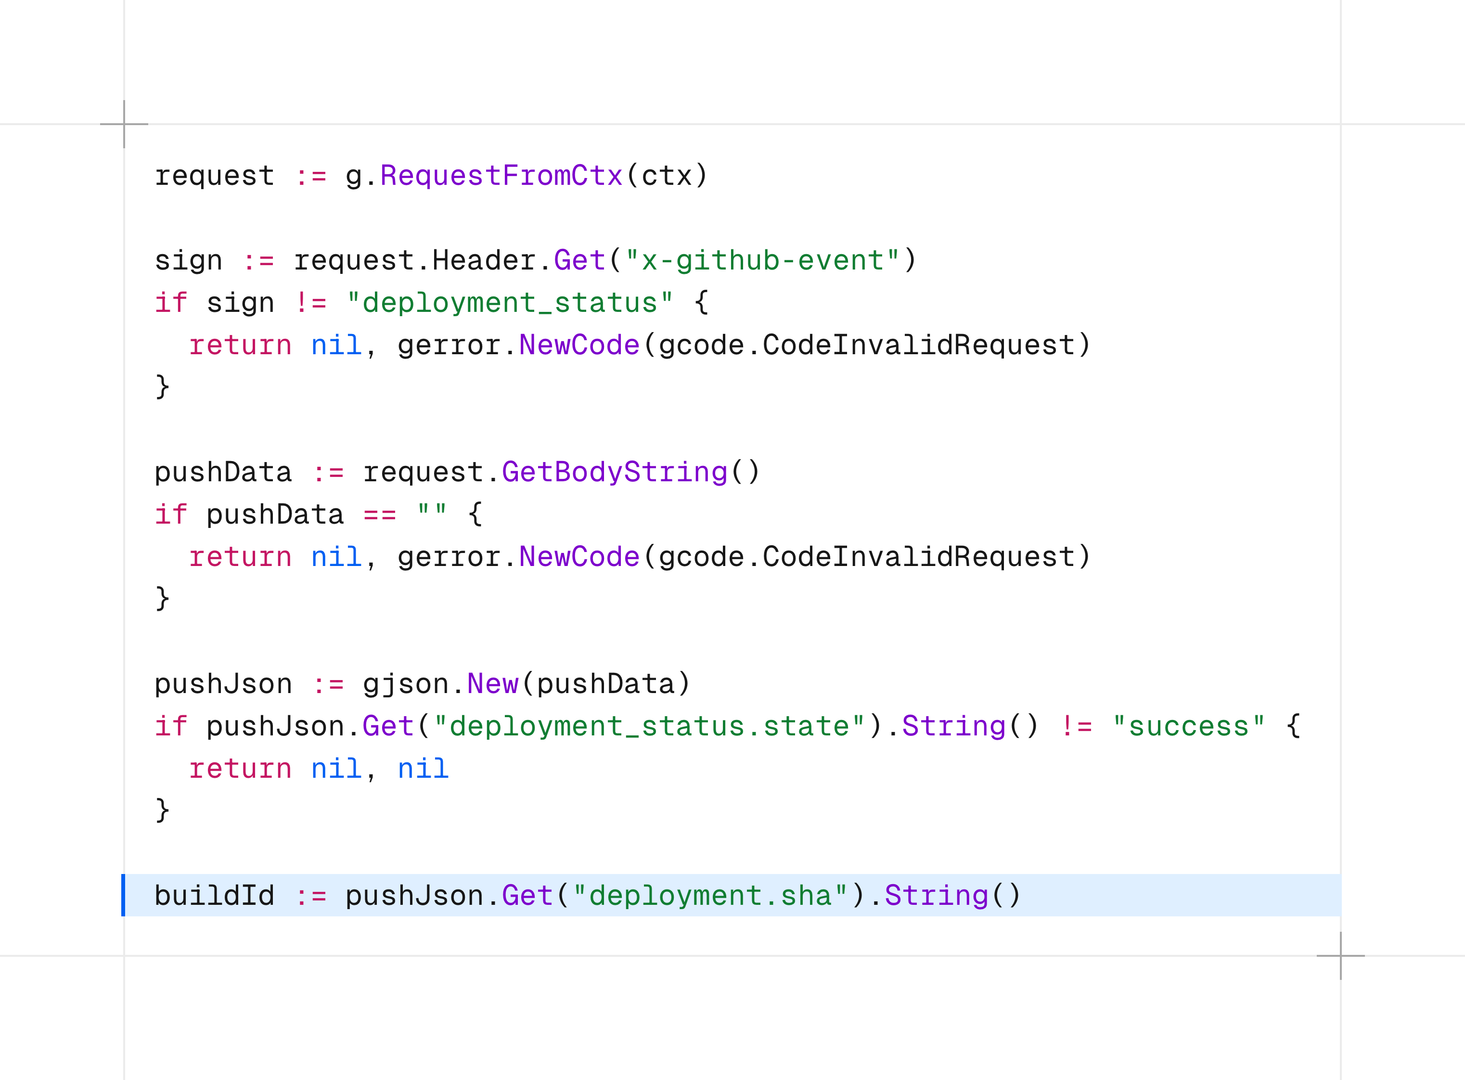The width and height of the screenshot is (1465, 1080).
Task: Click the RequestFromCtx function call
Action: click(x=502, y=175)
